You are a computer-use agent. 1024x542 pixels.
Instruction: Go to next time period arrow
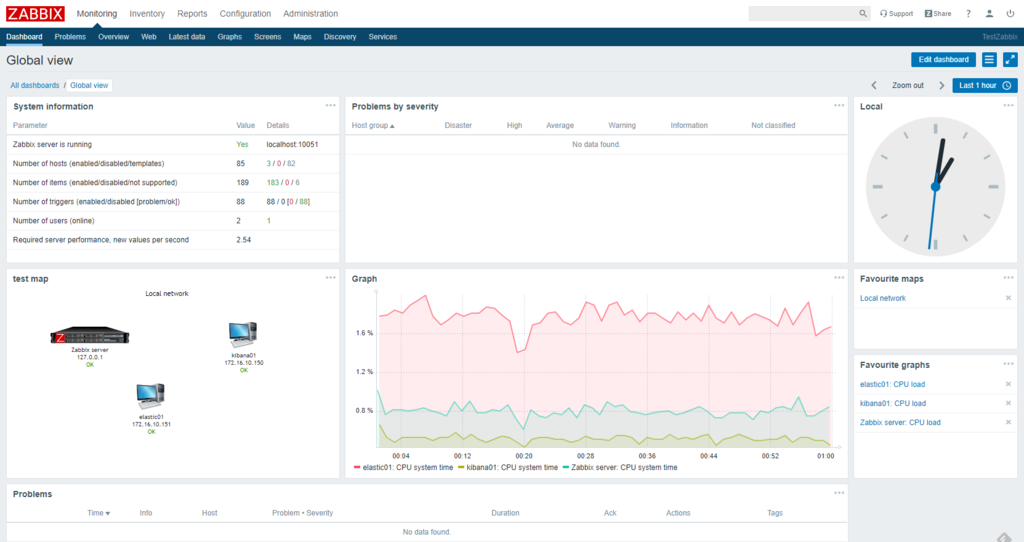click(941, 86)
